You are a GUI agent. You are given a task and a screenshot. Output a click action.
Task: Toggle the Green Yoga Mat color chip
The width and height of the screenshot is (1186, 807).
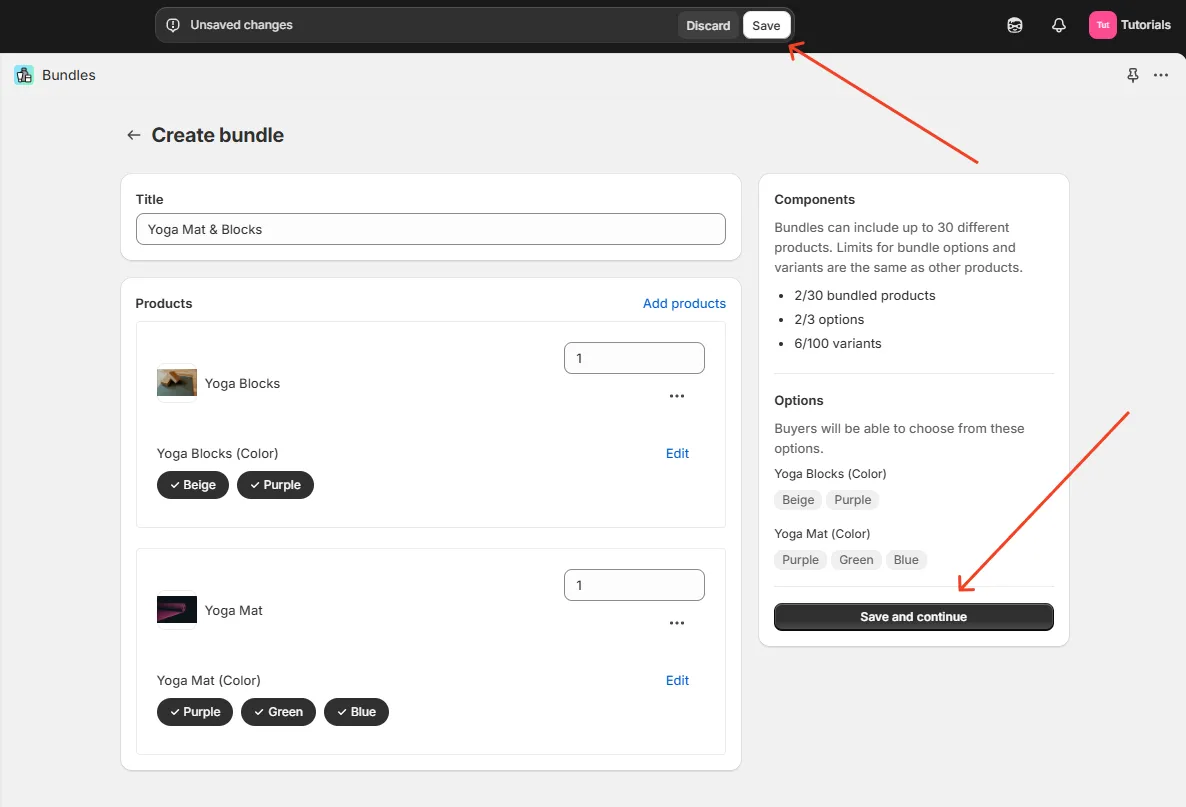[x=278, y=712]
